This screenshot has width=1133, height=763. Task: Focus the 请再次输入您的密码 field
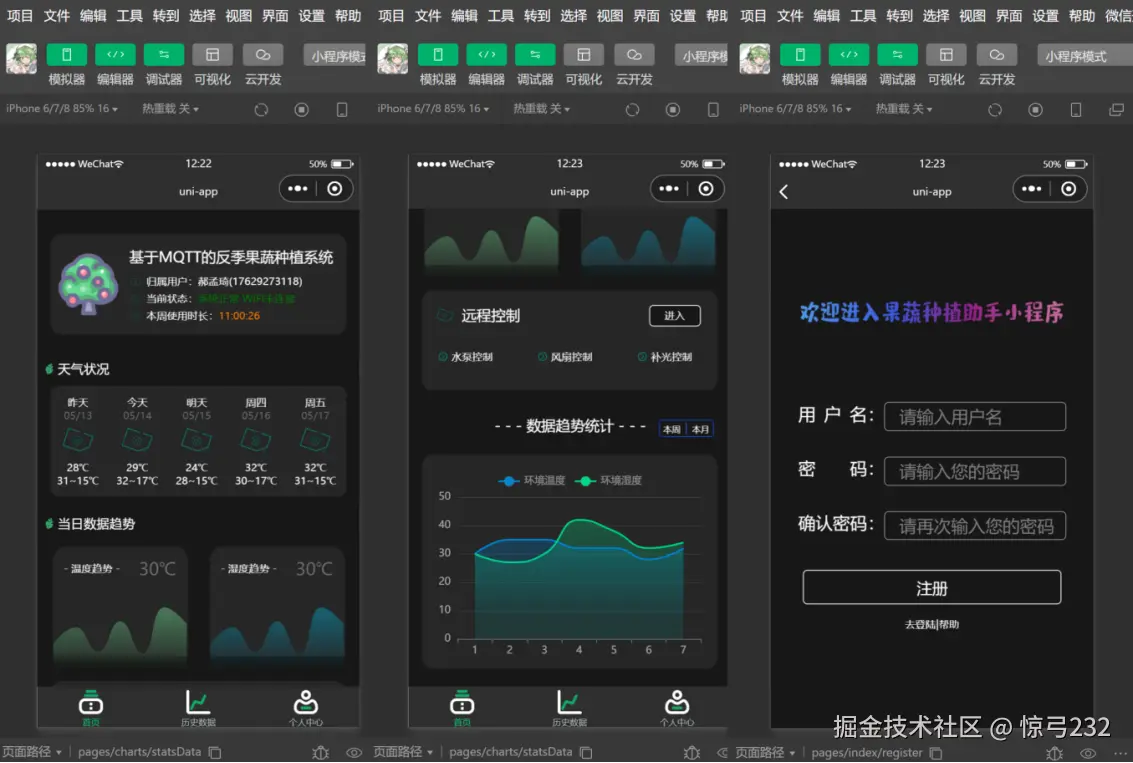(x=975, y=526)
